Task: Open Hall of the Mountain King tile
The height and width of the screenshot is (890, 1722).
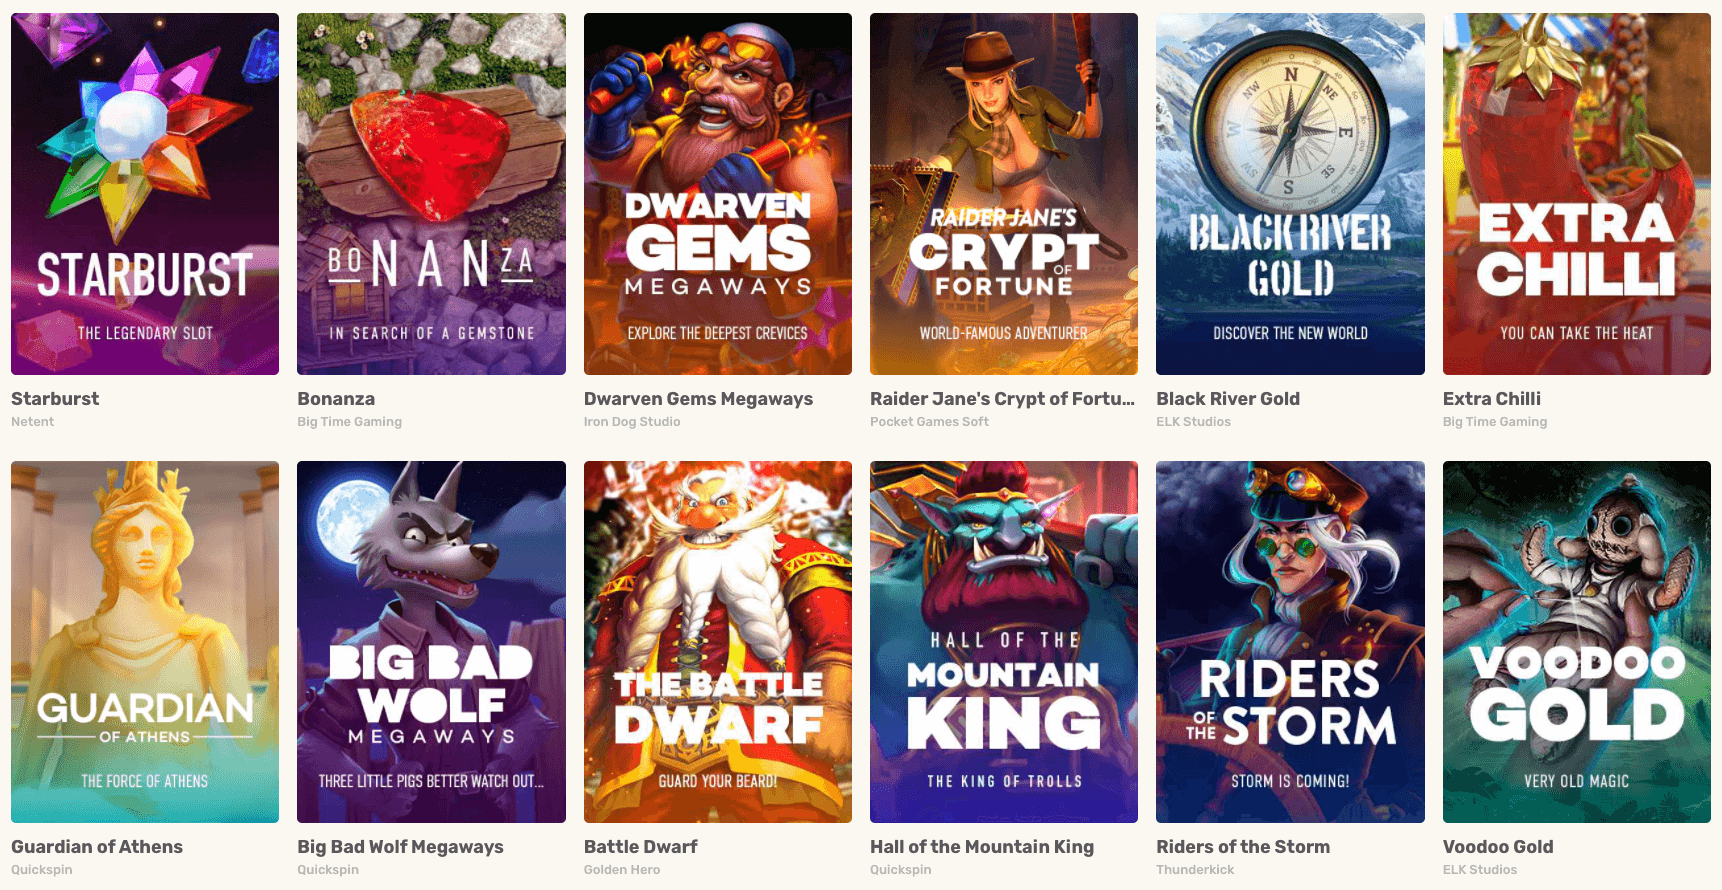Action: [x=1004, y=642]
